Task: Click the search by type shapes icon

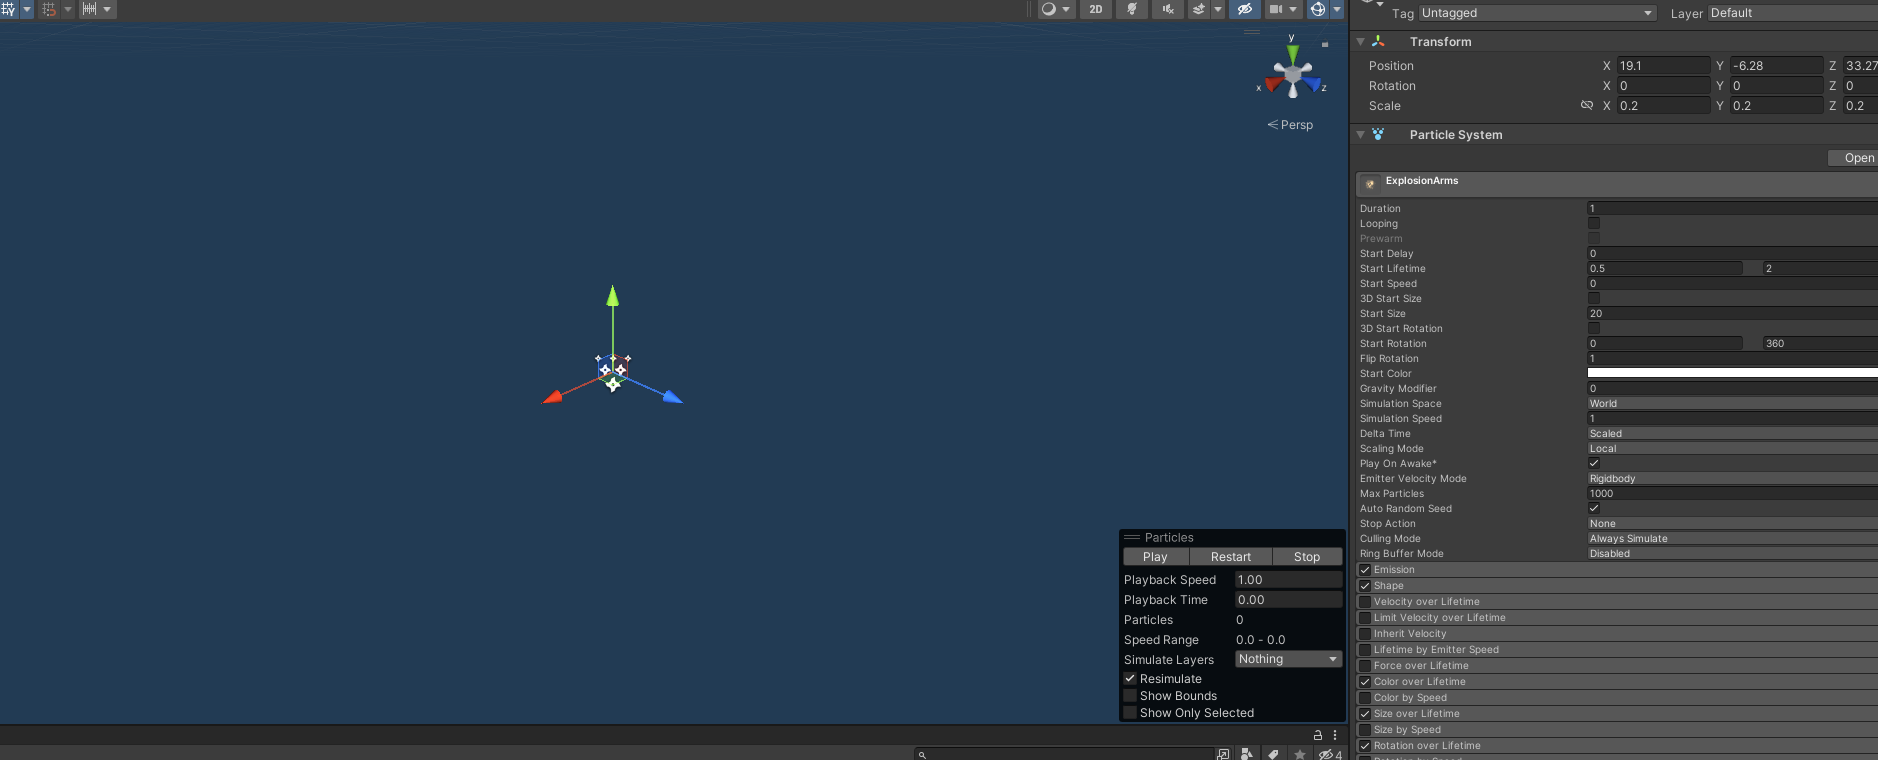Action: [1247, 754]
